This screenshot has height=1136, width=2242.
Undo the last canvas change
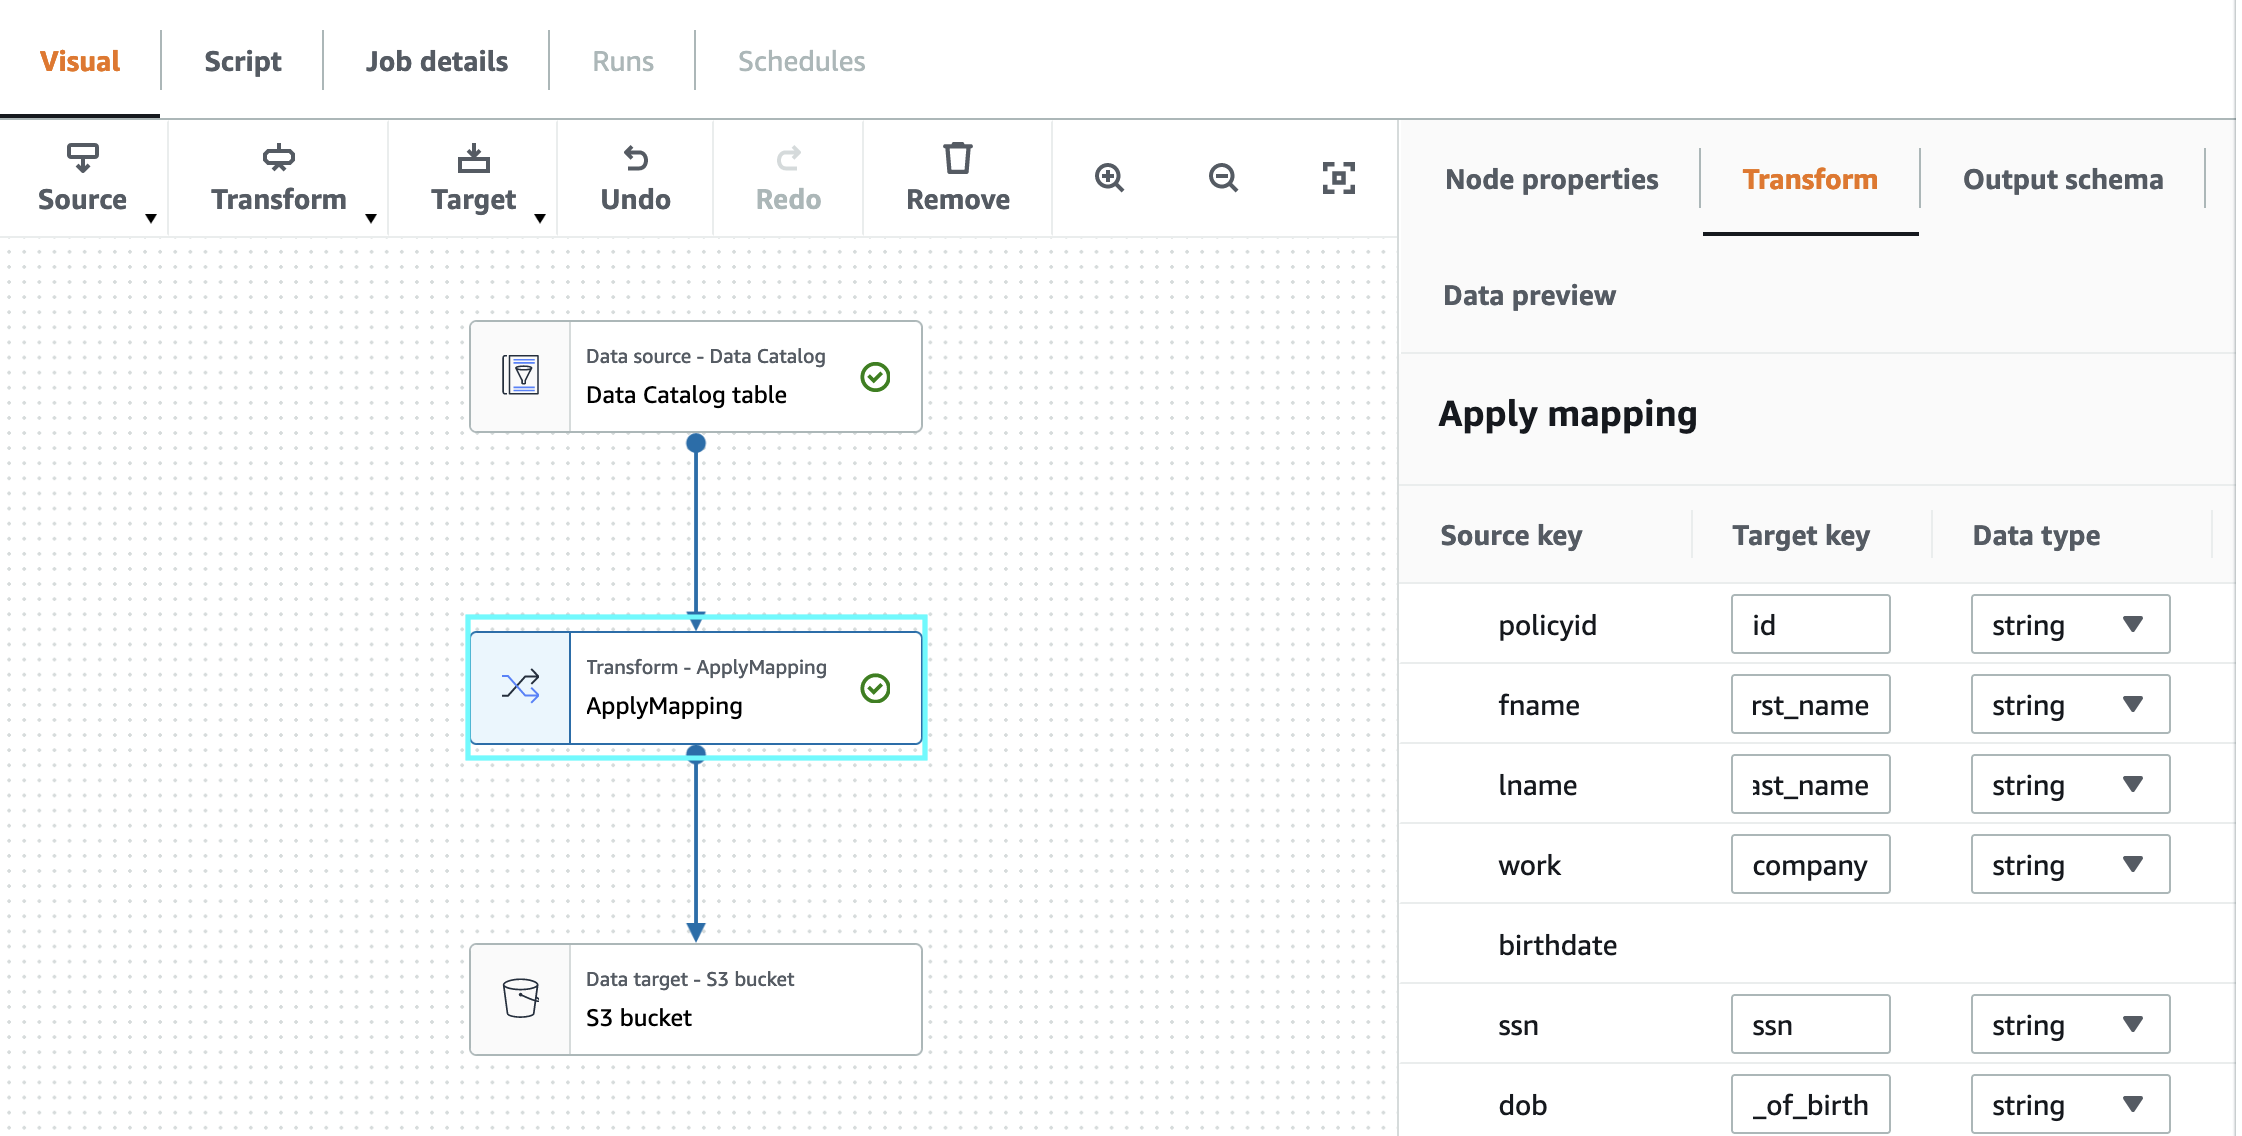pos(636,178)
